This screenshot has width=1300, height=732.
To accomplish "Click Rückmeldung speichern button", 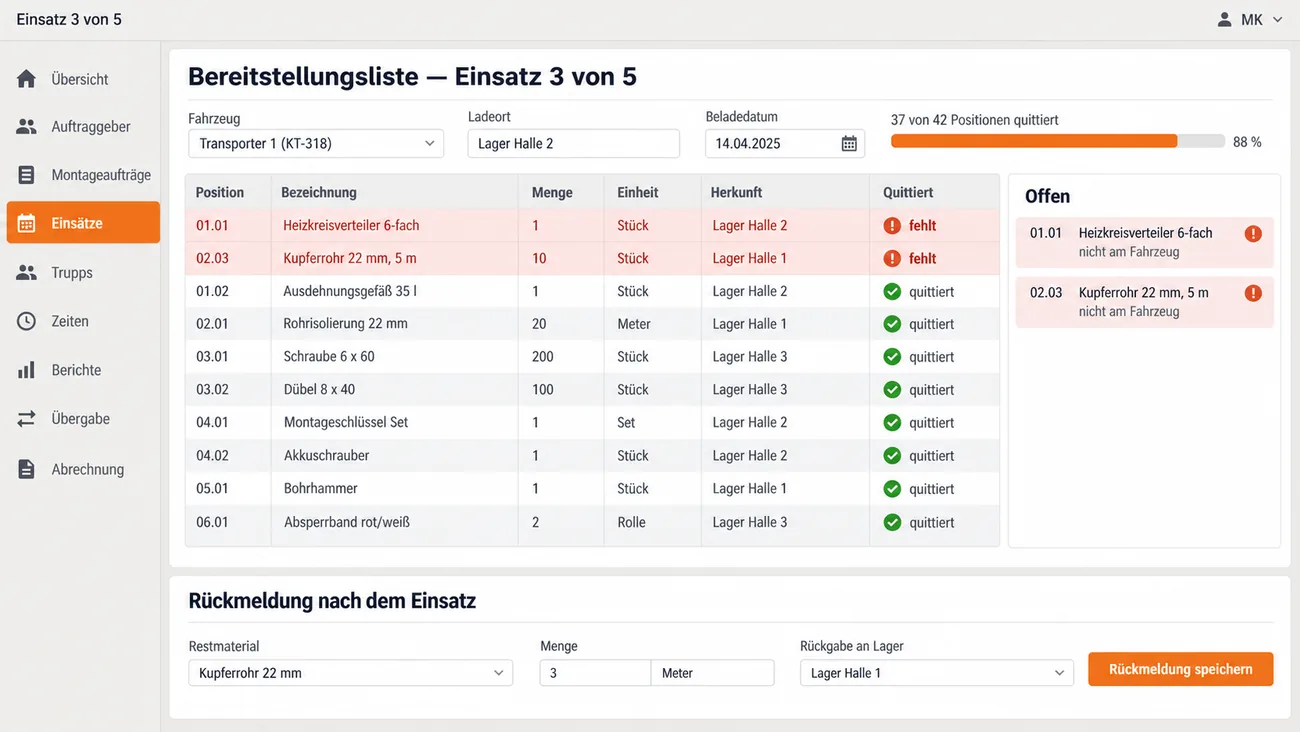I will pyautogui.click(x=1181, y=669).
